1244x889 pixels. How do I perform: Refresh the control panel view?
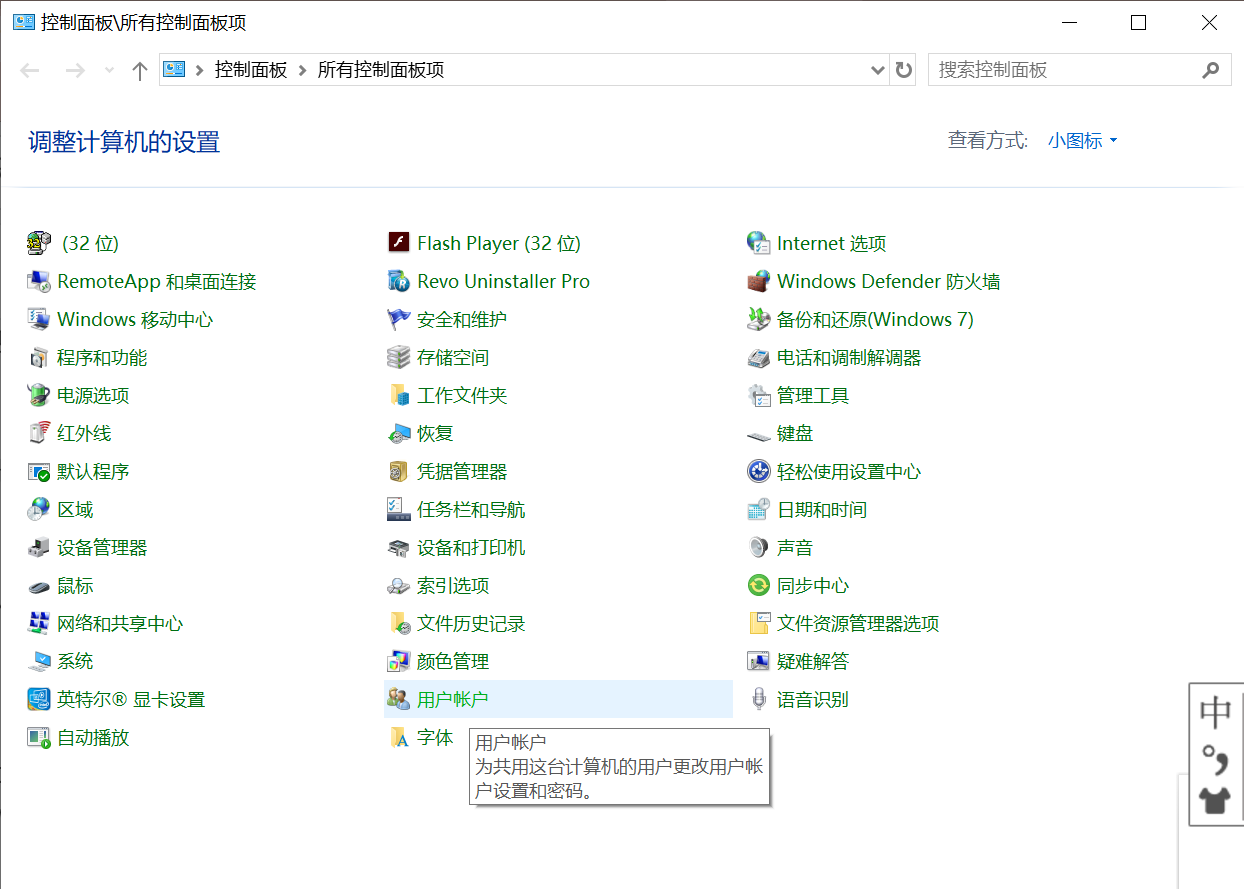(904, 70)
